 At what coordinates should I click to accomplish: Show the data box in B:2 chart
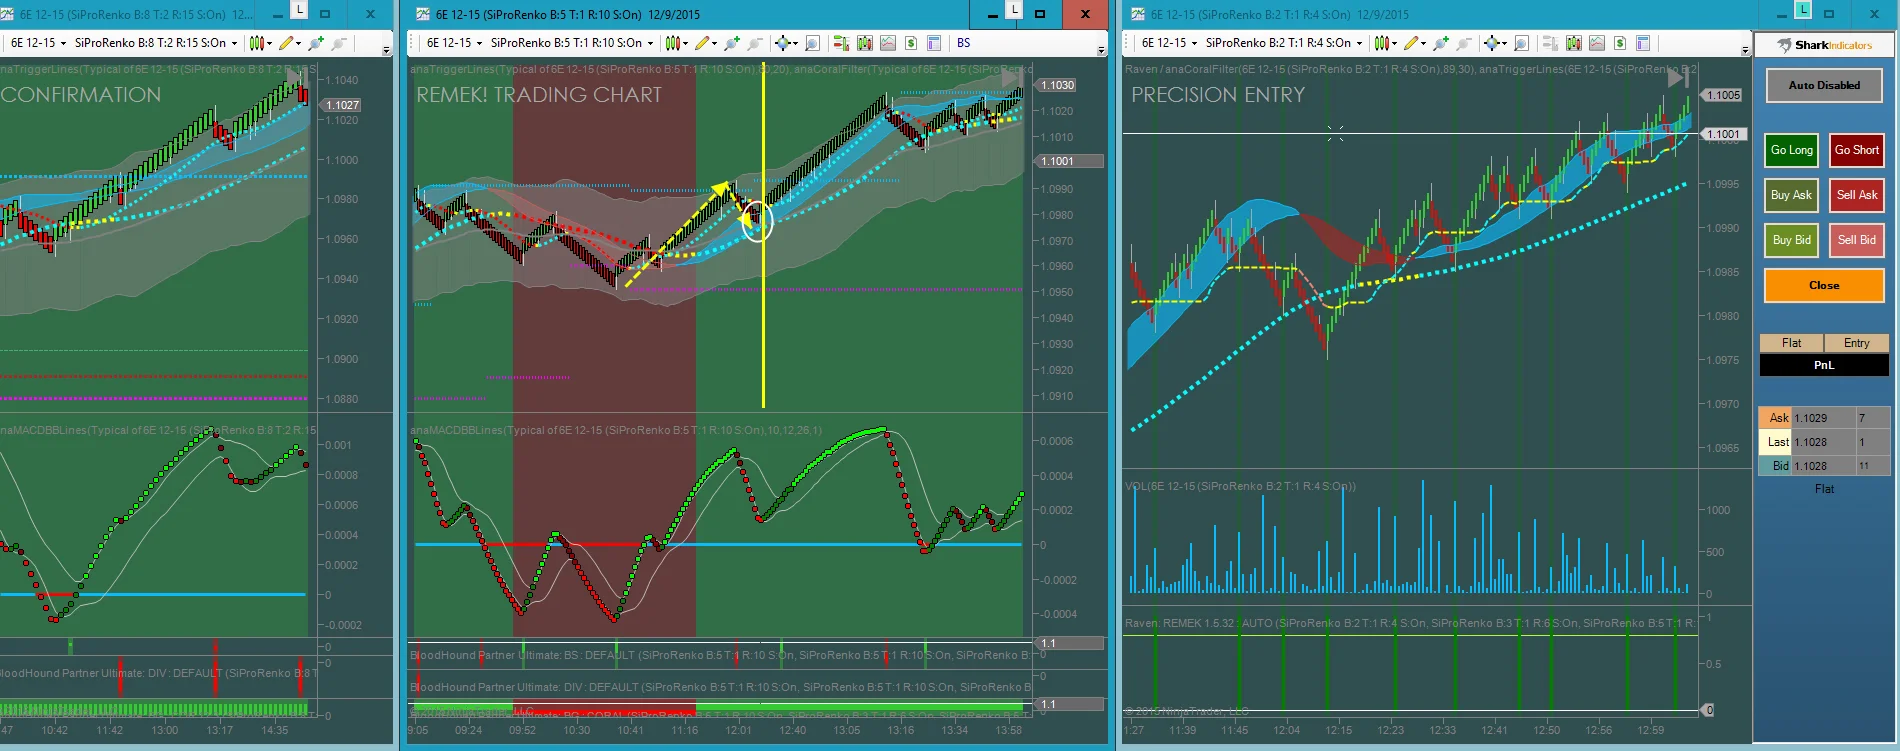1521,43
